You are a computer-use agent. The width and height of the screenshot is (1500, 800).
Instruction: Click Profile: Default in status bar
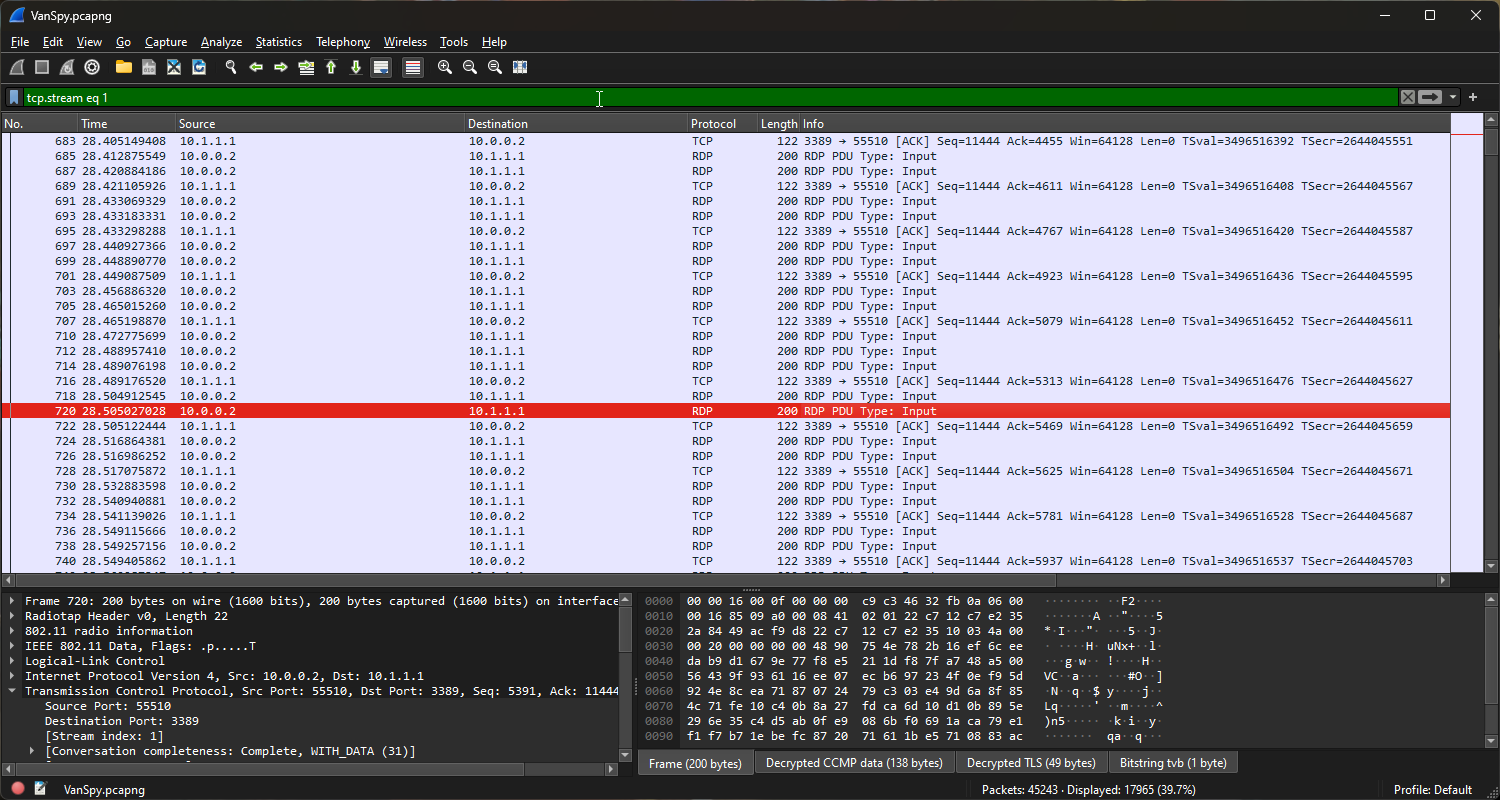[x=1433, y=789]
